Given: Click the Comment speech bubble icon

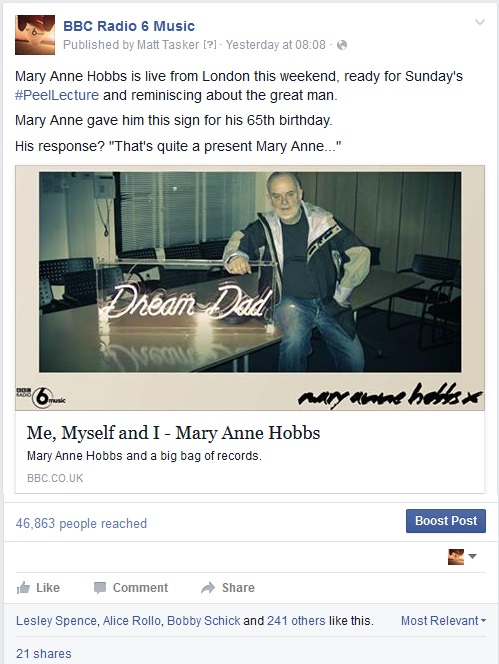Looking at the screenshot, I should (x=100, y=588).
